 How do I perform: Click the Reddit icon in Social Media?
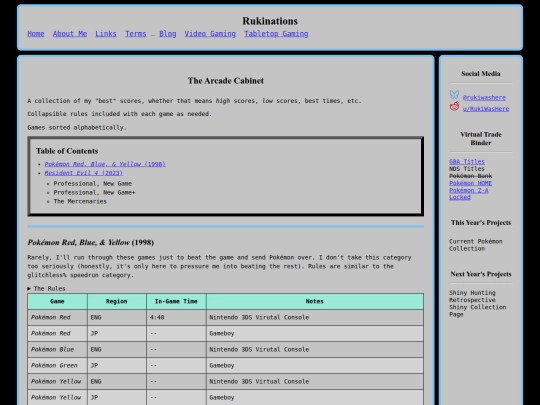point(454,106)
